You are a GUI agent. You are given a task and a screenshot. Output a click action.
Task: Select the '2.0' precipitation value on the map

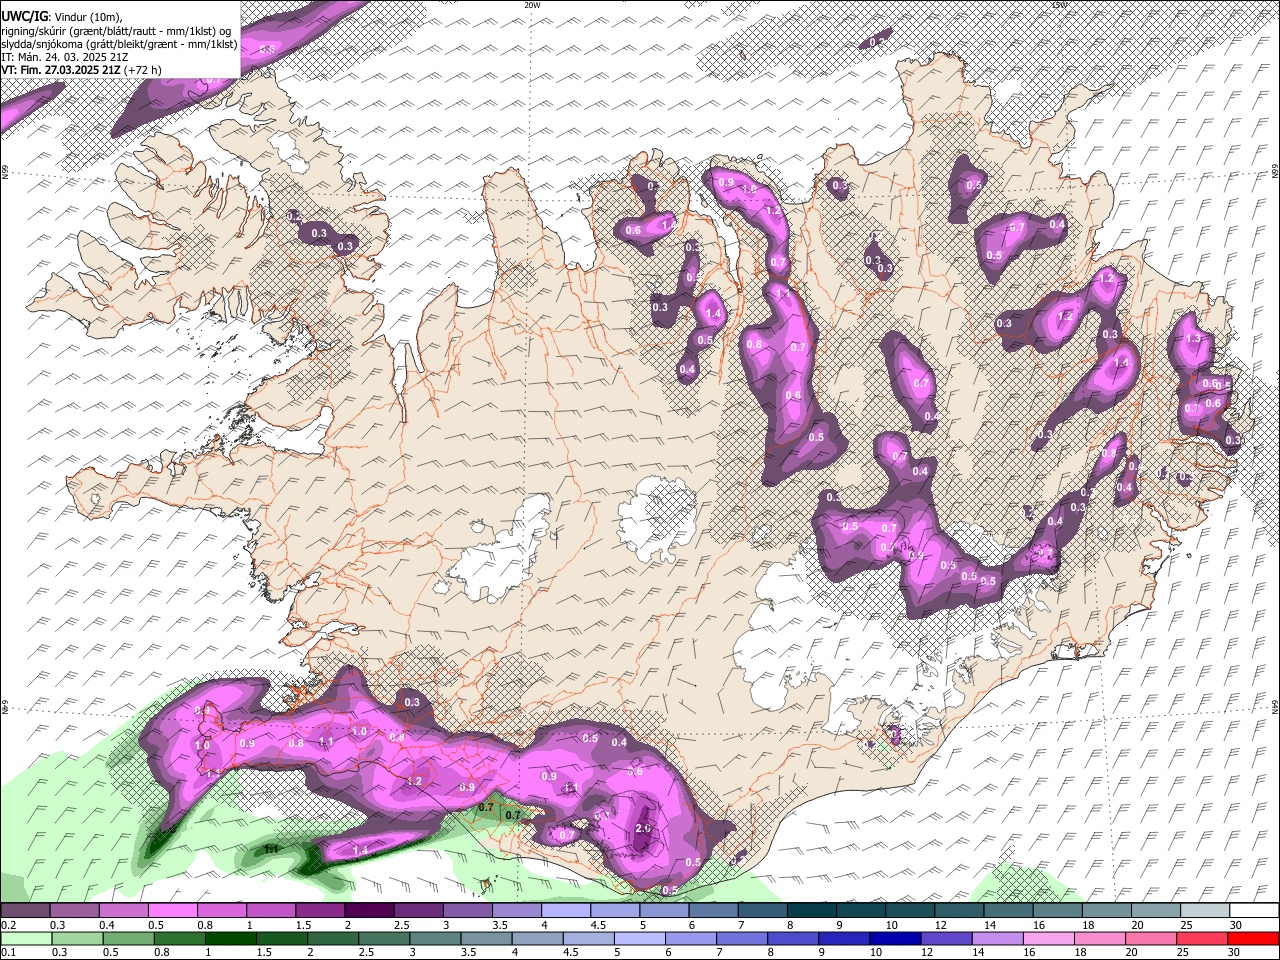[643, 829]
